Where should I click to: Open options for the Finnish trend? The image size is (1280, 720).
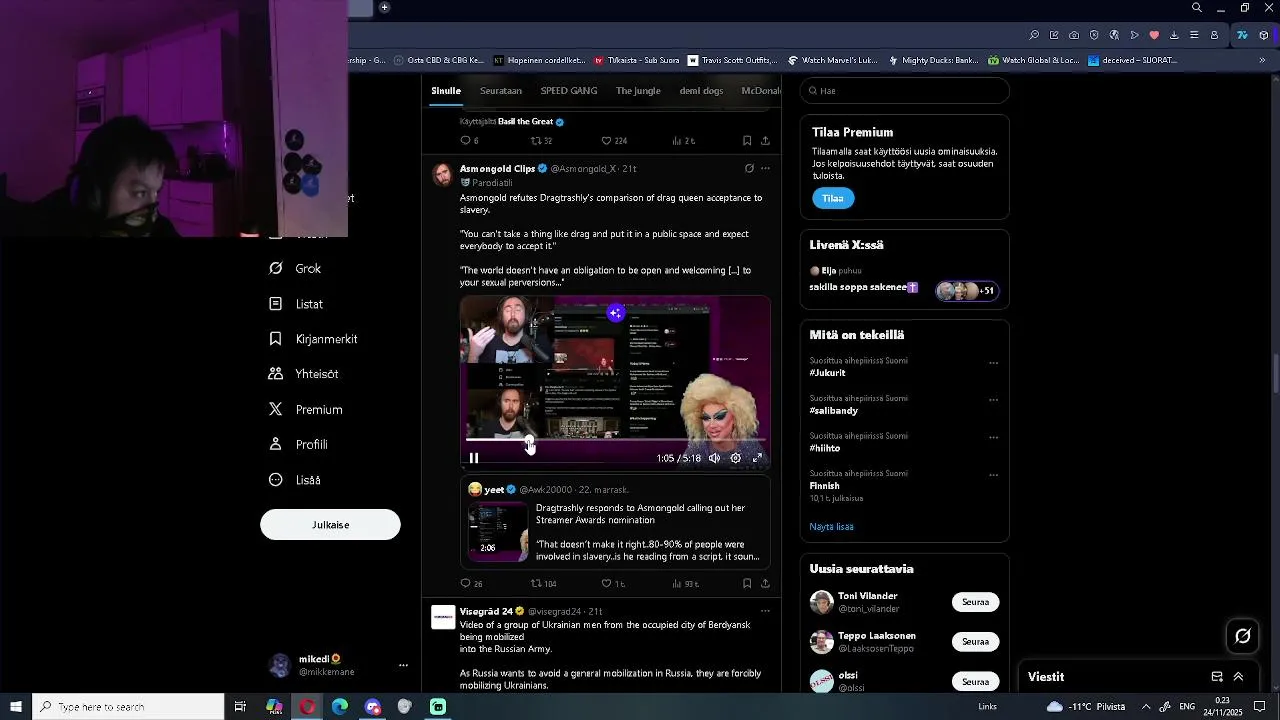click(x=993, y=475)
